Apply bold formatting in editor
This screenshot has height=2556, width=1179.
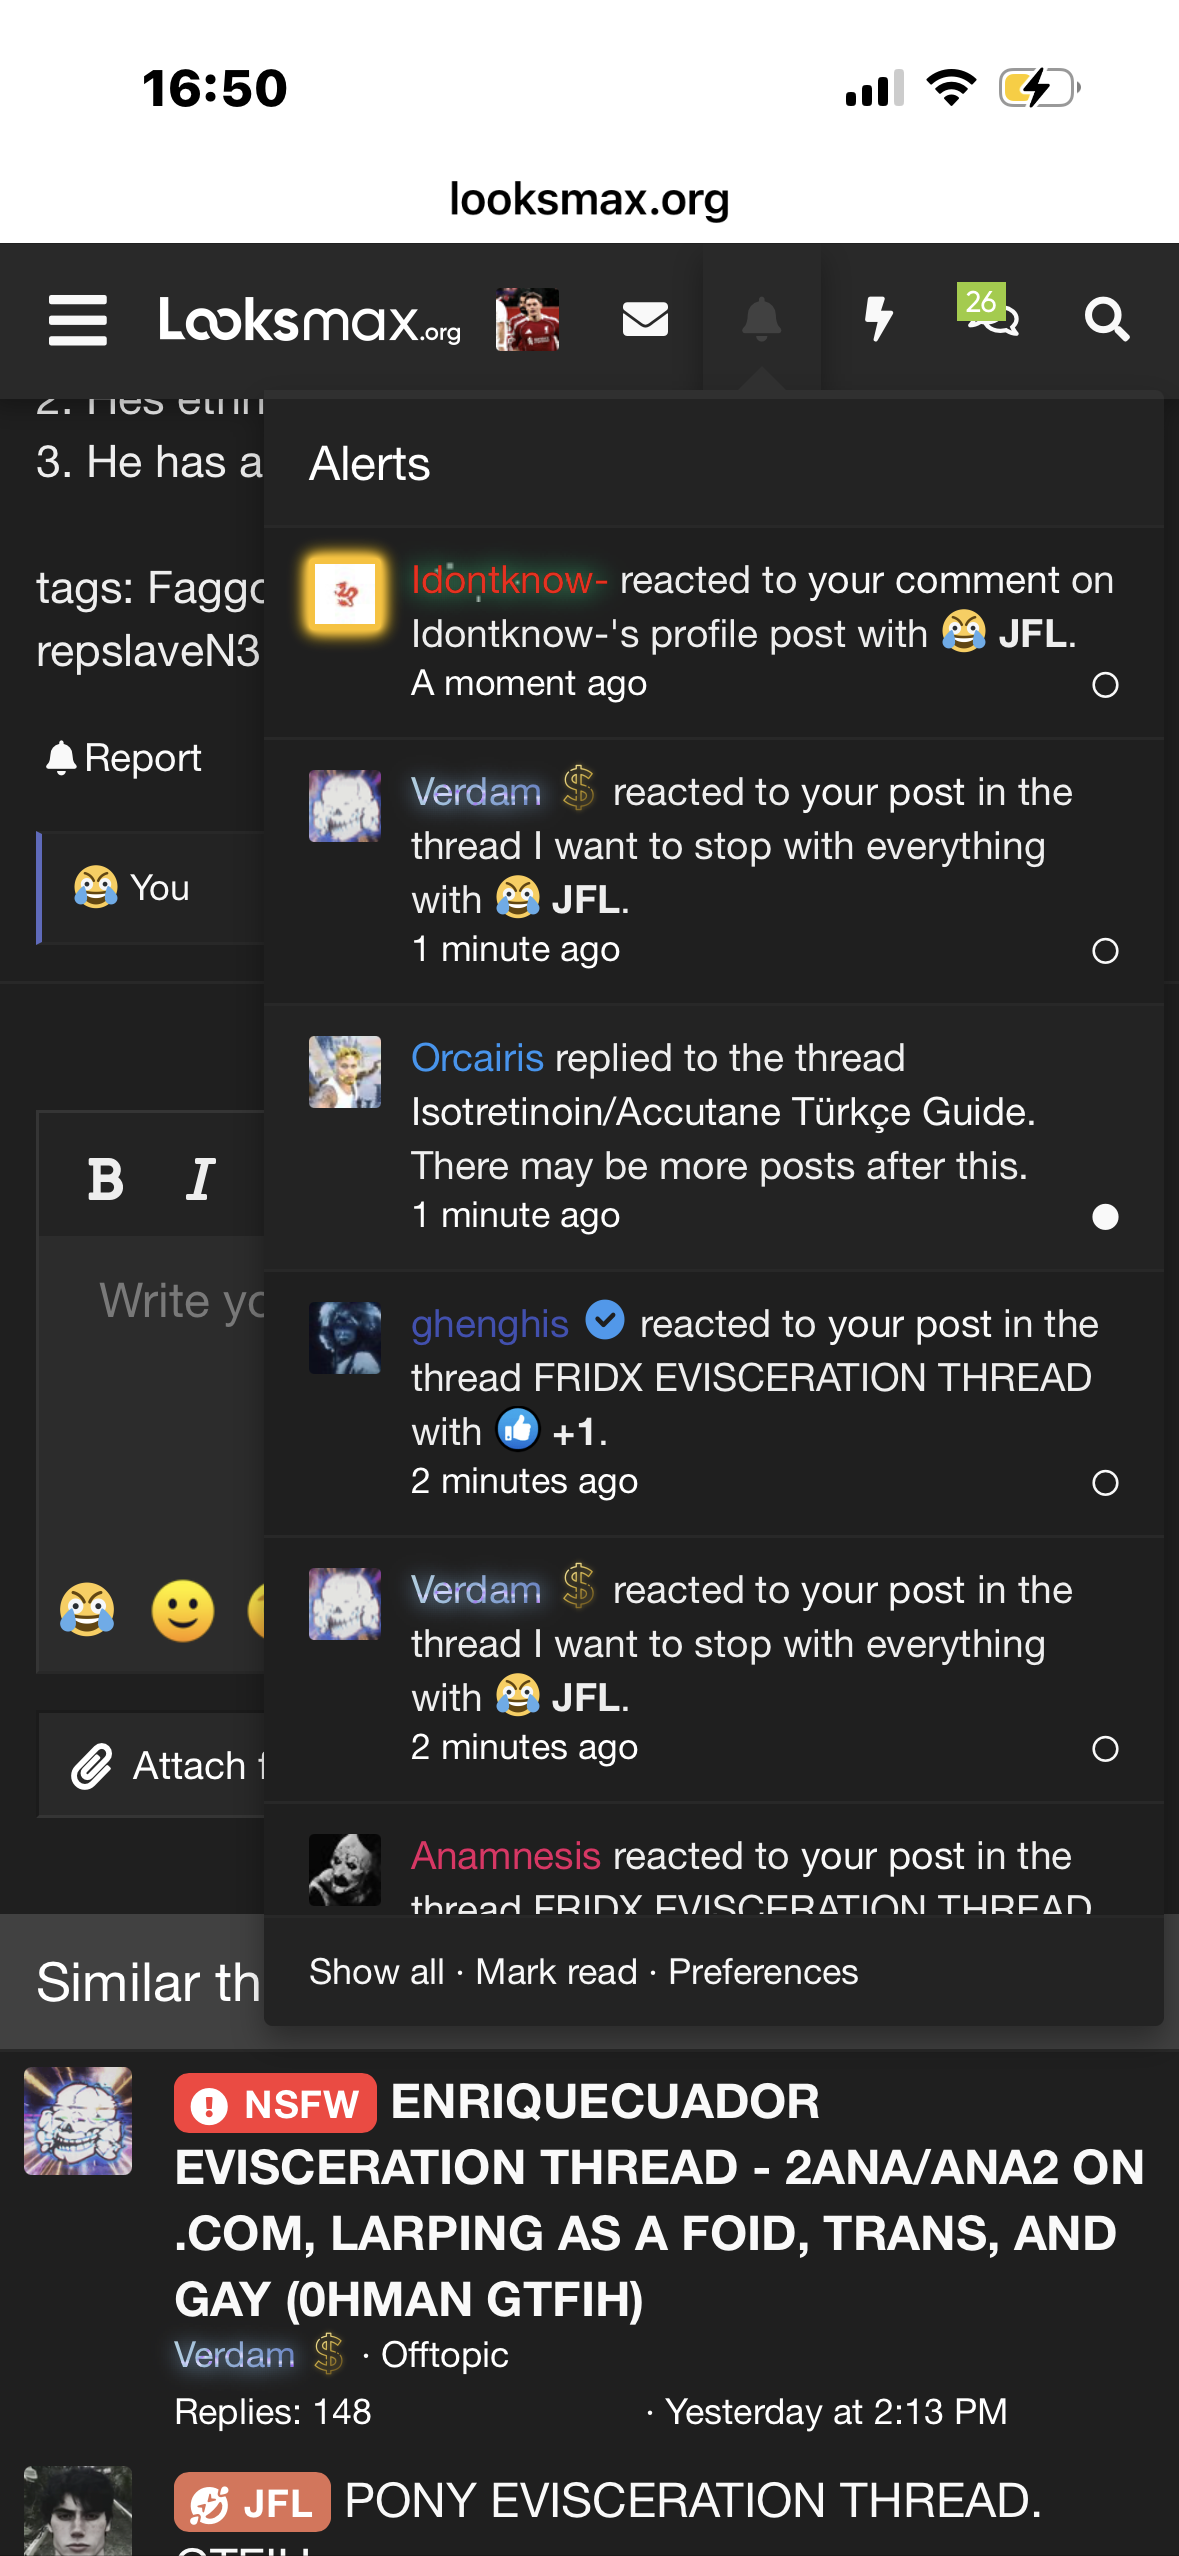tap(105, 1180)
